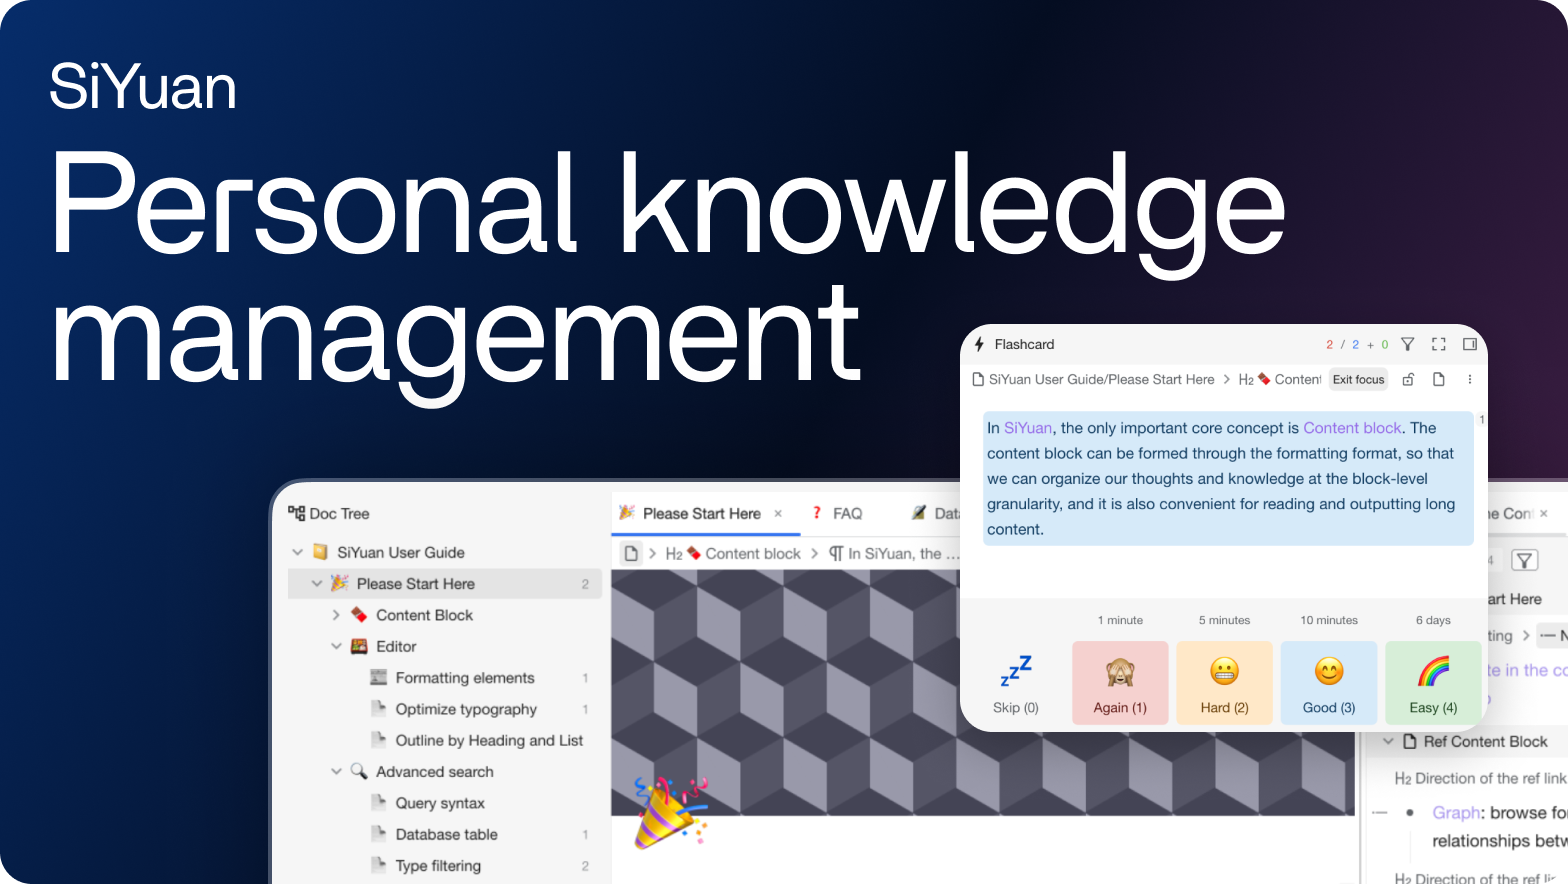The image size is (1568, 884).
Task: Open the Content block link in flashcard
Action: point(1352,428)
